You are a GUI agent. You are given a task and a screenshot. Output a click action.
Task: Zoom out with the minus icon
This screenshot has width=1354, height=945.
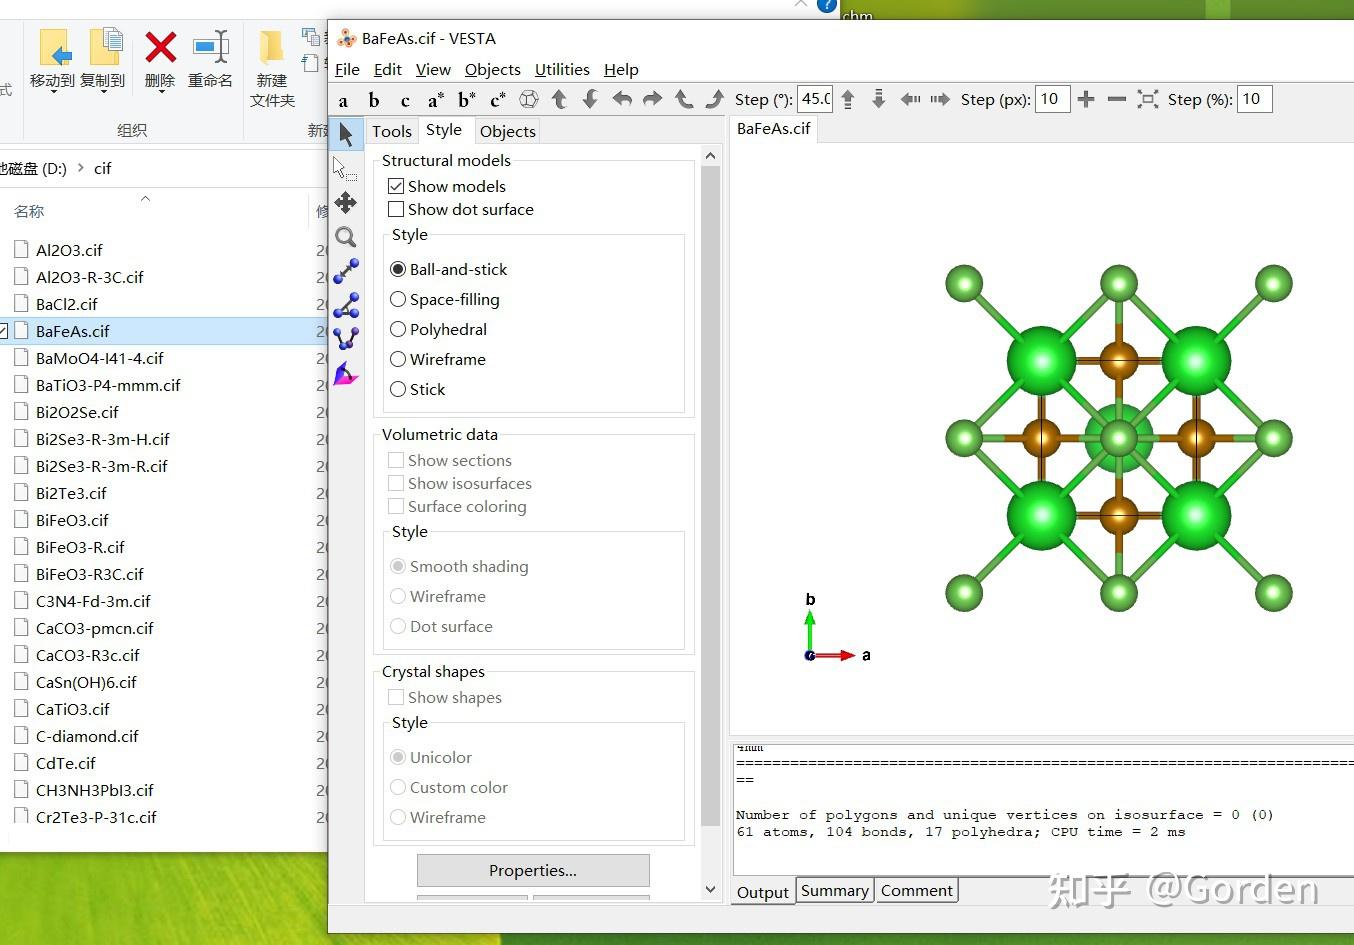tap(1117, 99)
